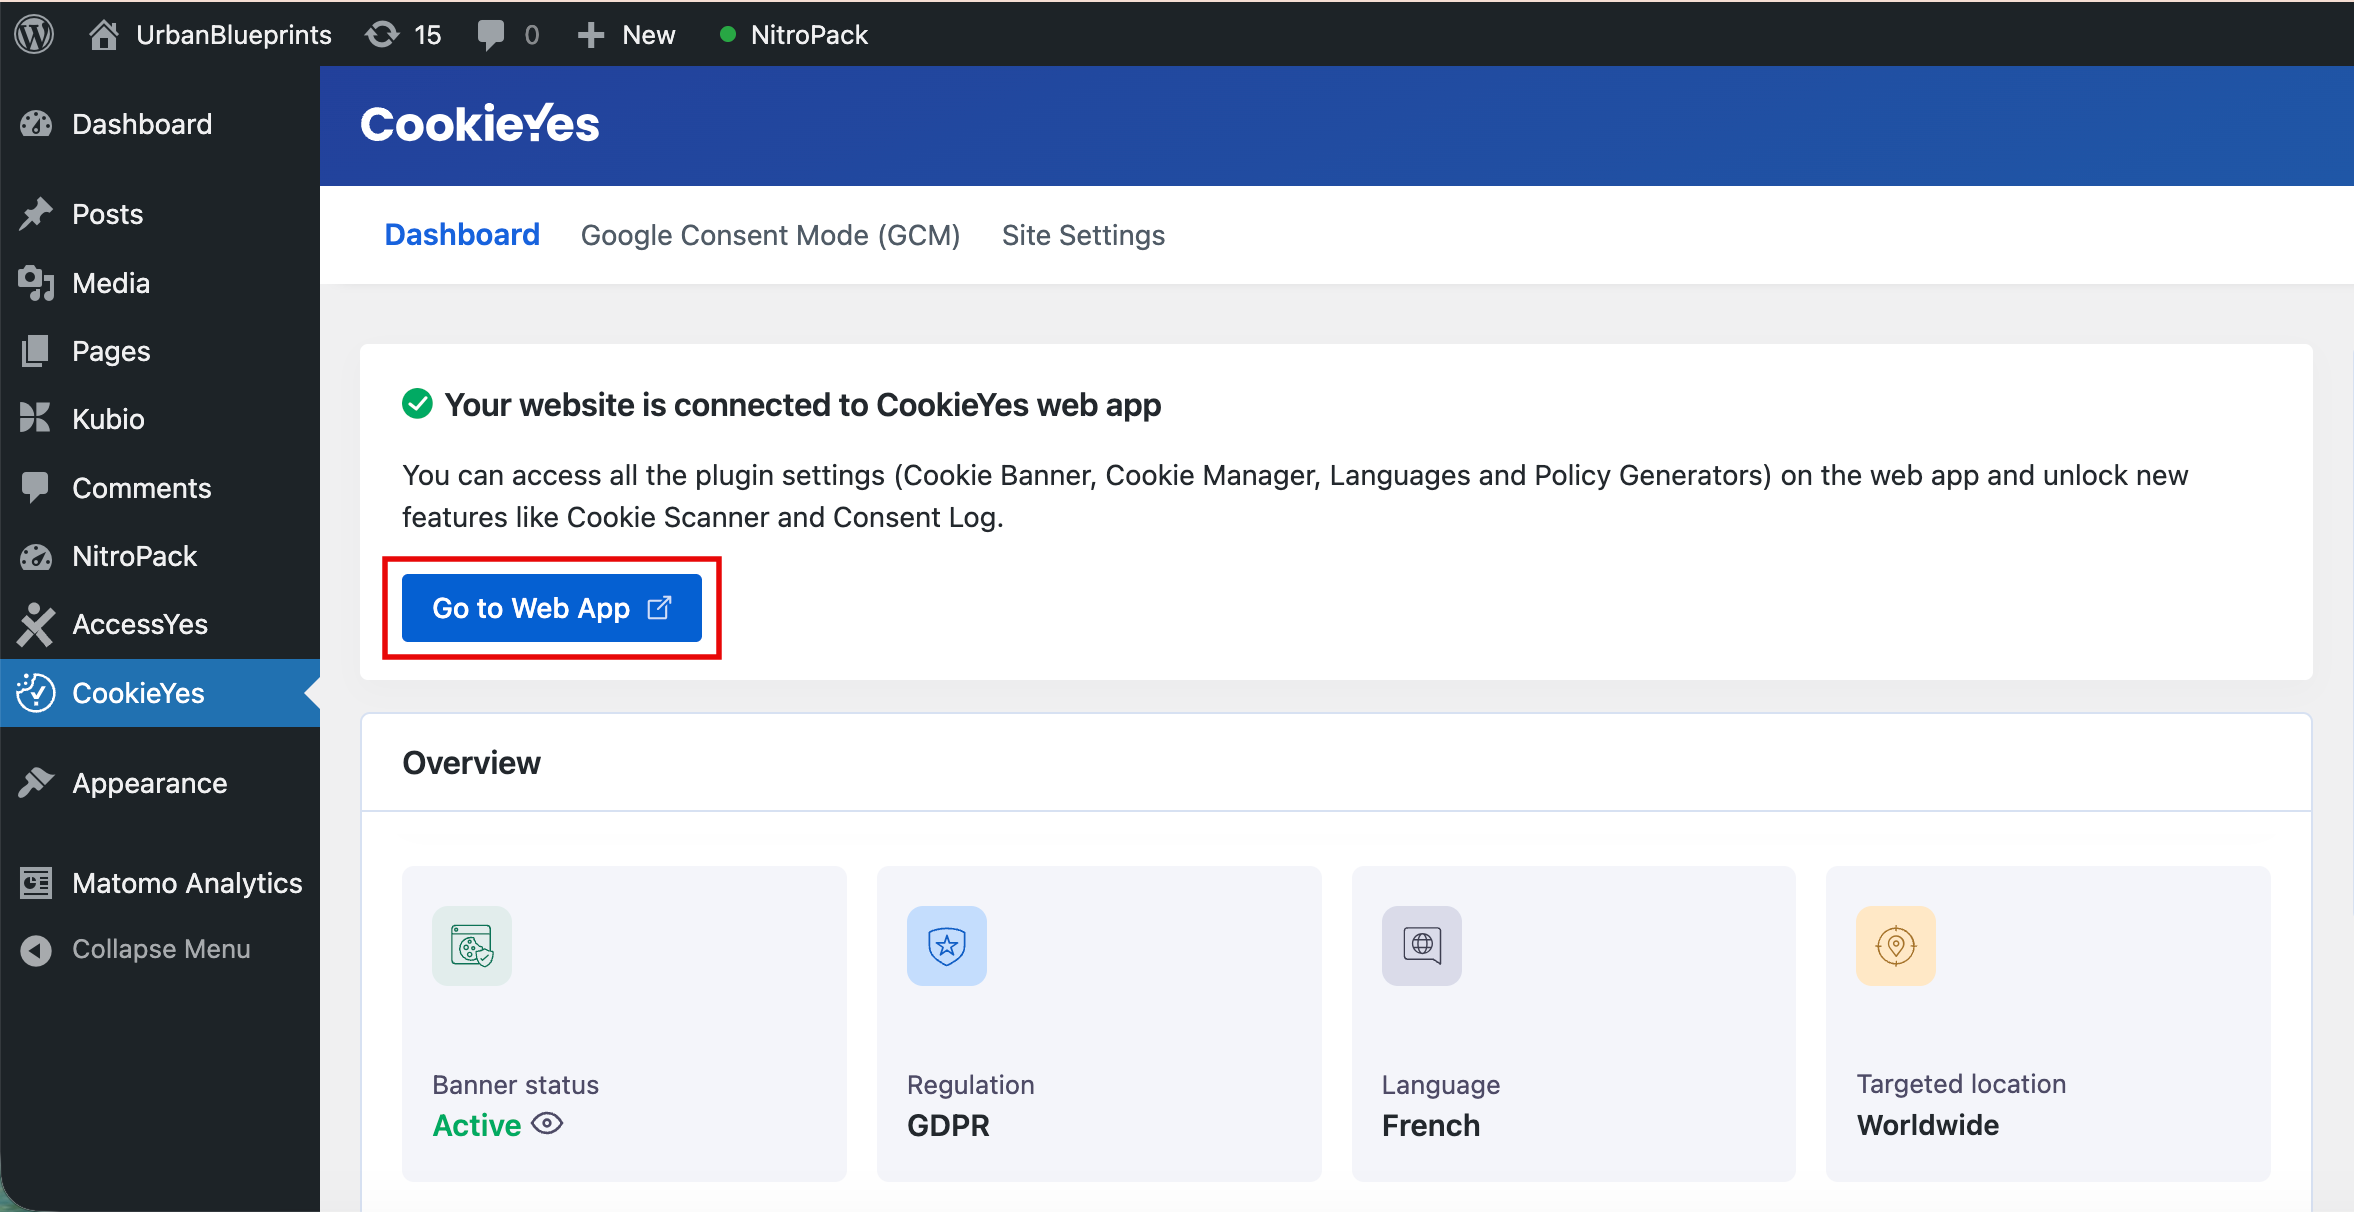Go to Appearance in the sidebar

point(149,783)
